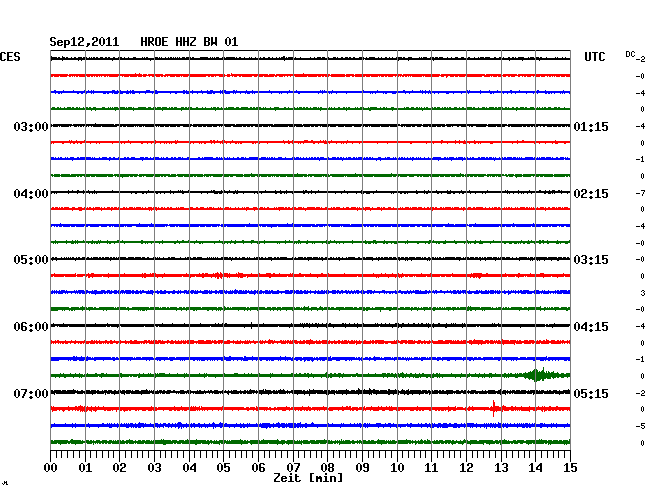The width and height of the screenshot is (650, 494).
Task: Click the x-axis tick label 03
Action: pos(154,467)
